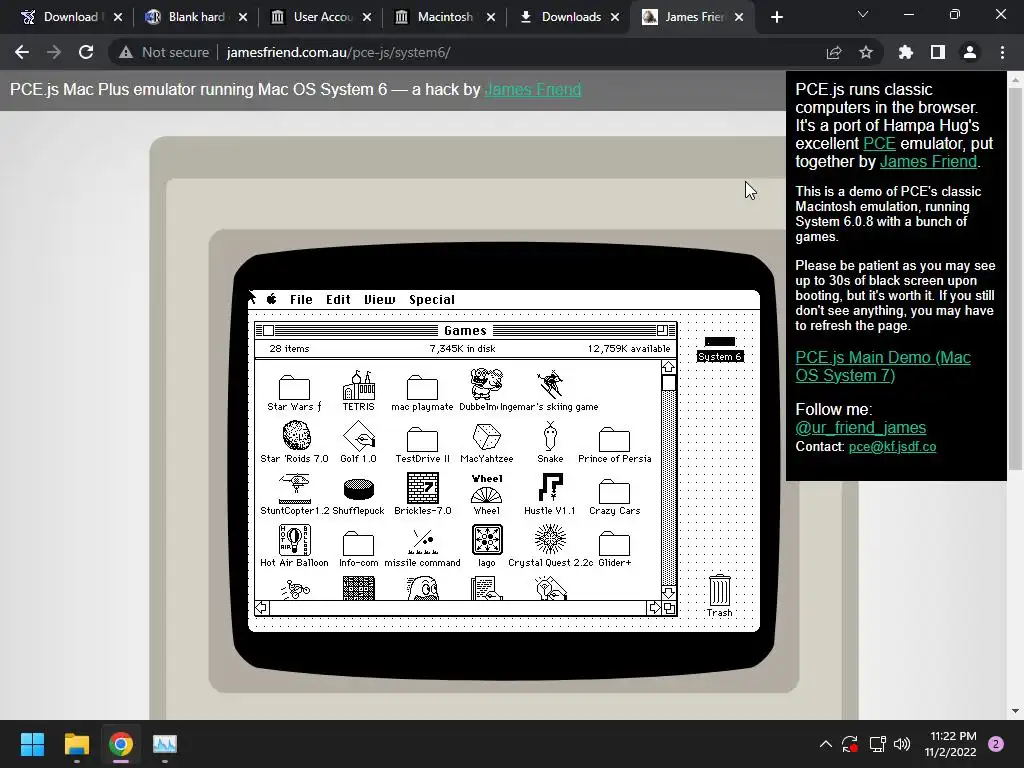This screenshot has height=768, width=1024.
Task: Open PCE.js Main Demo System 7 link
Action: [x=883, y=366]
